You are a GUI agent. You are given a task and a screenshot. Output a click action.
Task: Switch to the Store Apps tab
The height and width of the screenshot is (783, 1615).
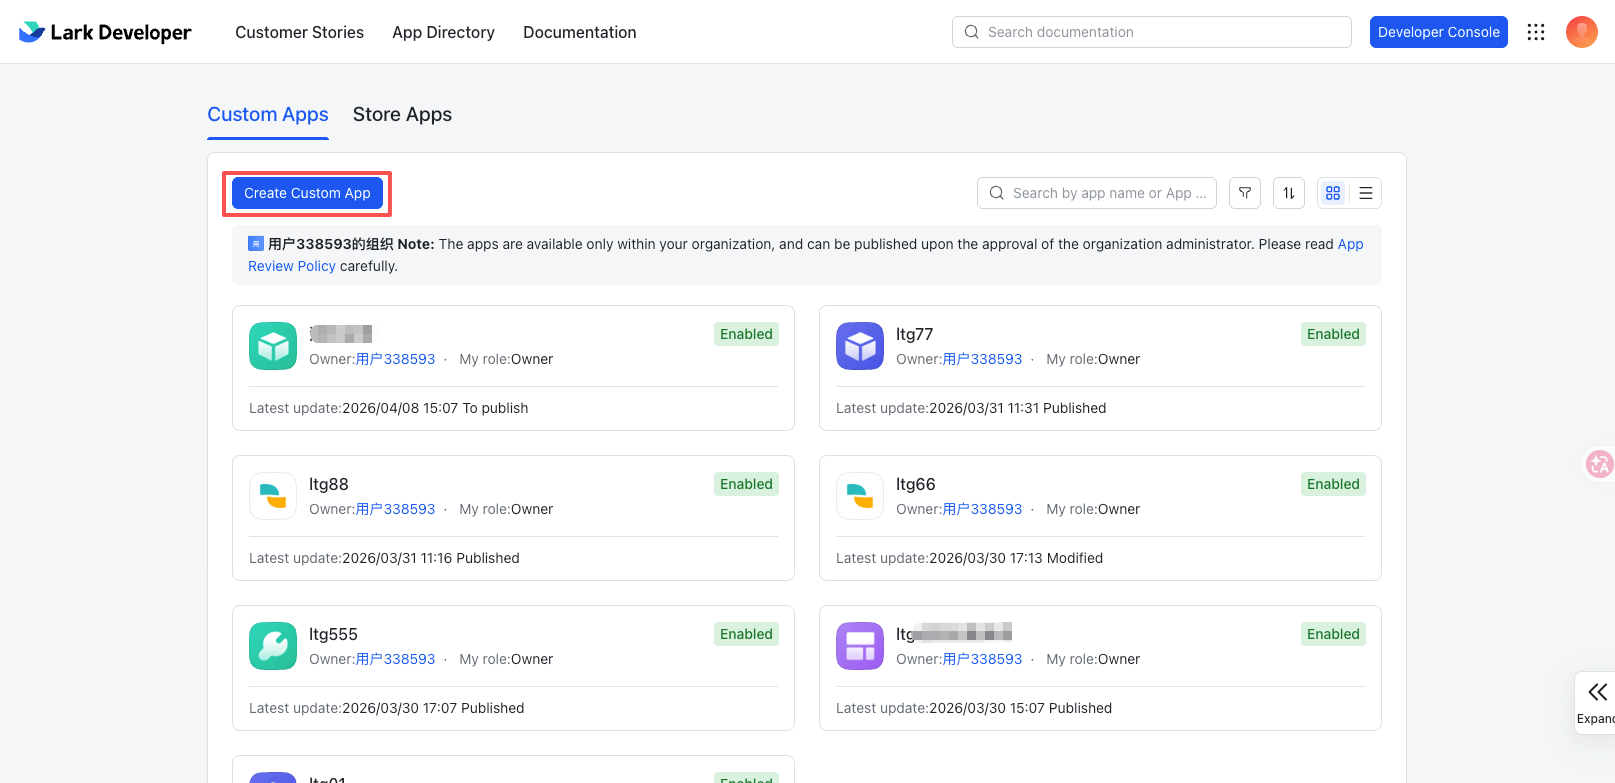pyautogui.click(x=402, y=115)
